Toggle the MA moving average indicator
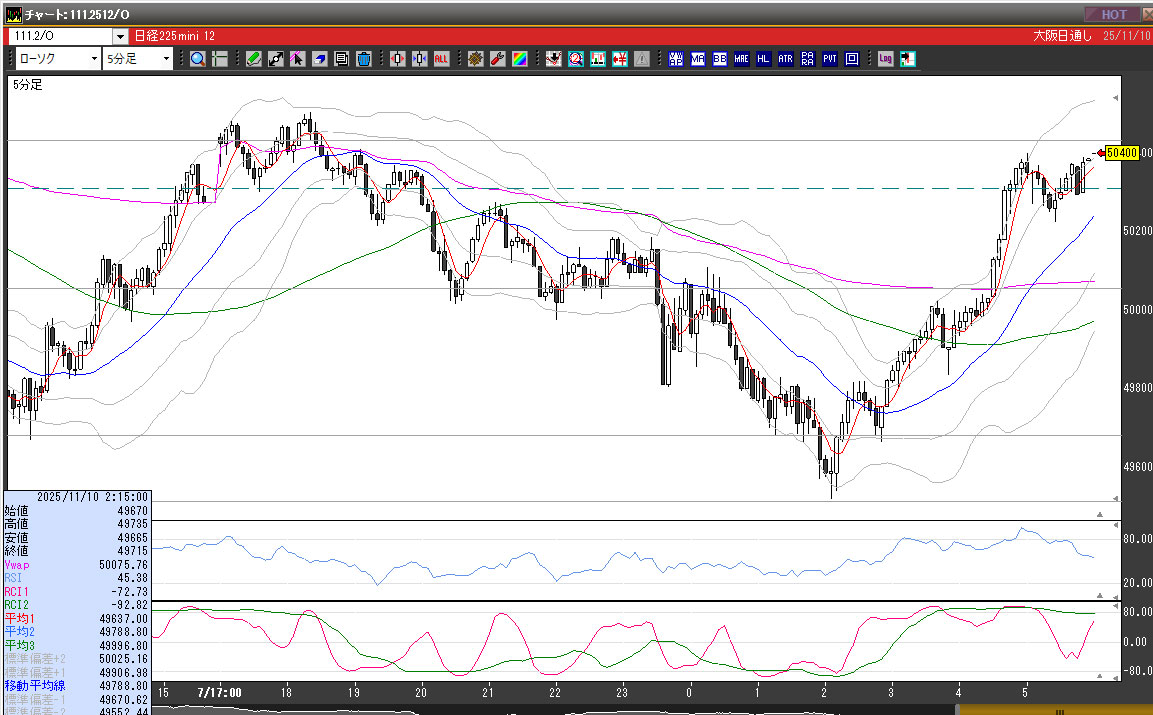This screenshot has width=1153, height=715. coord(697,59)
